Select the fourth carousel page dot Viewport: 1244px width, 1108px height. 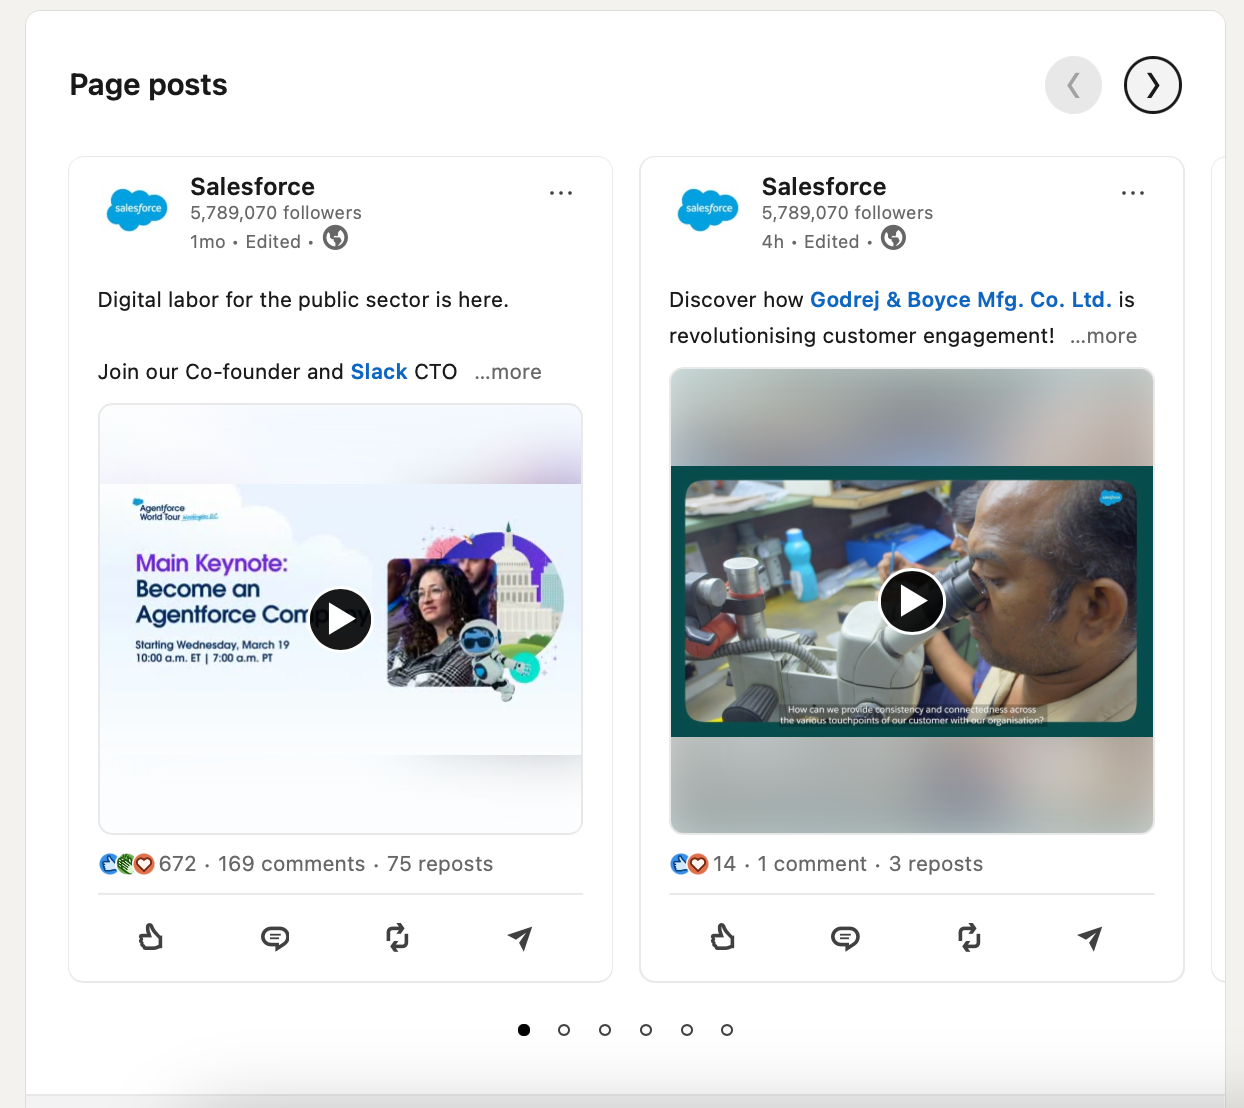pos(646,1030)
